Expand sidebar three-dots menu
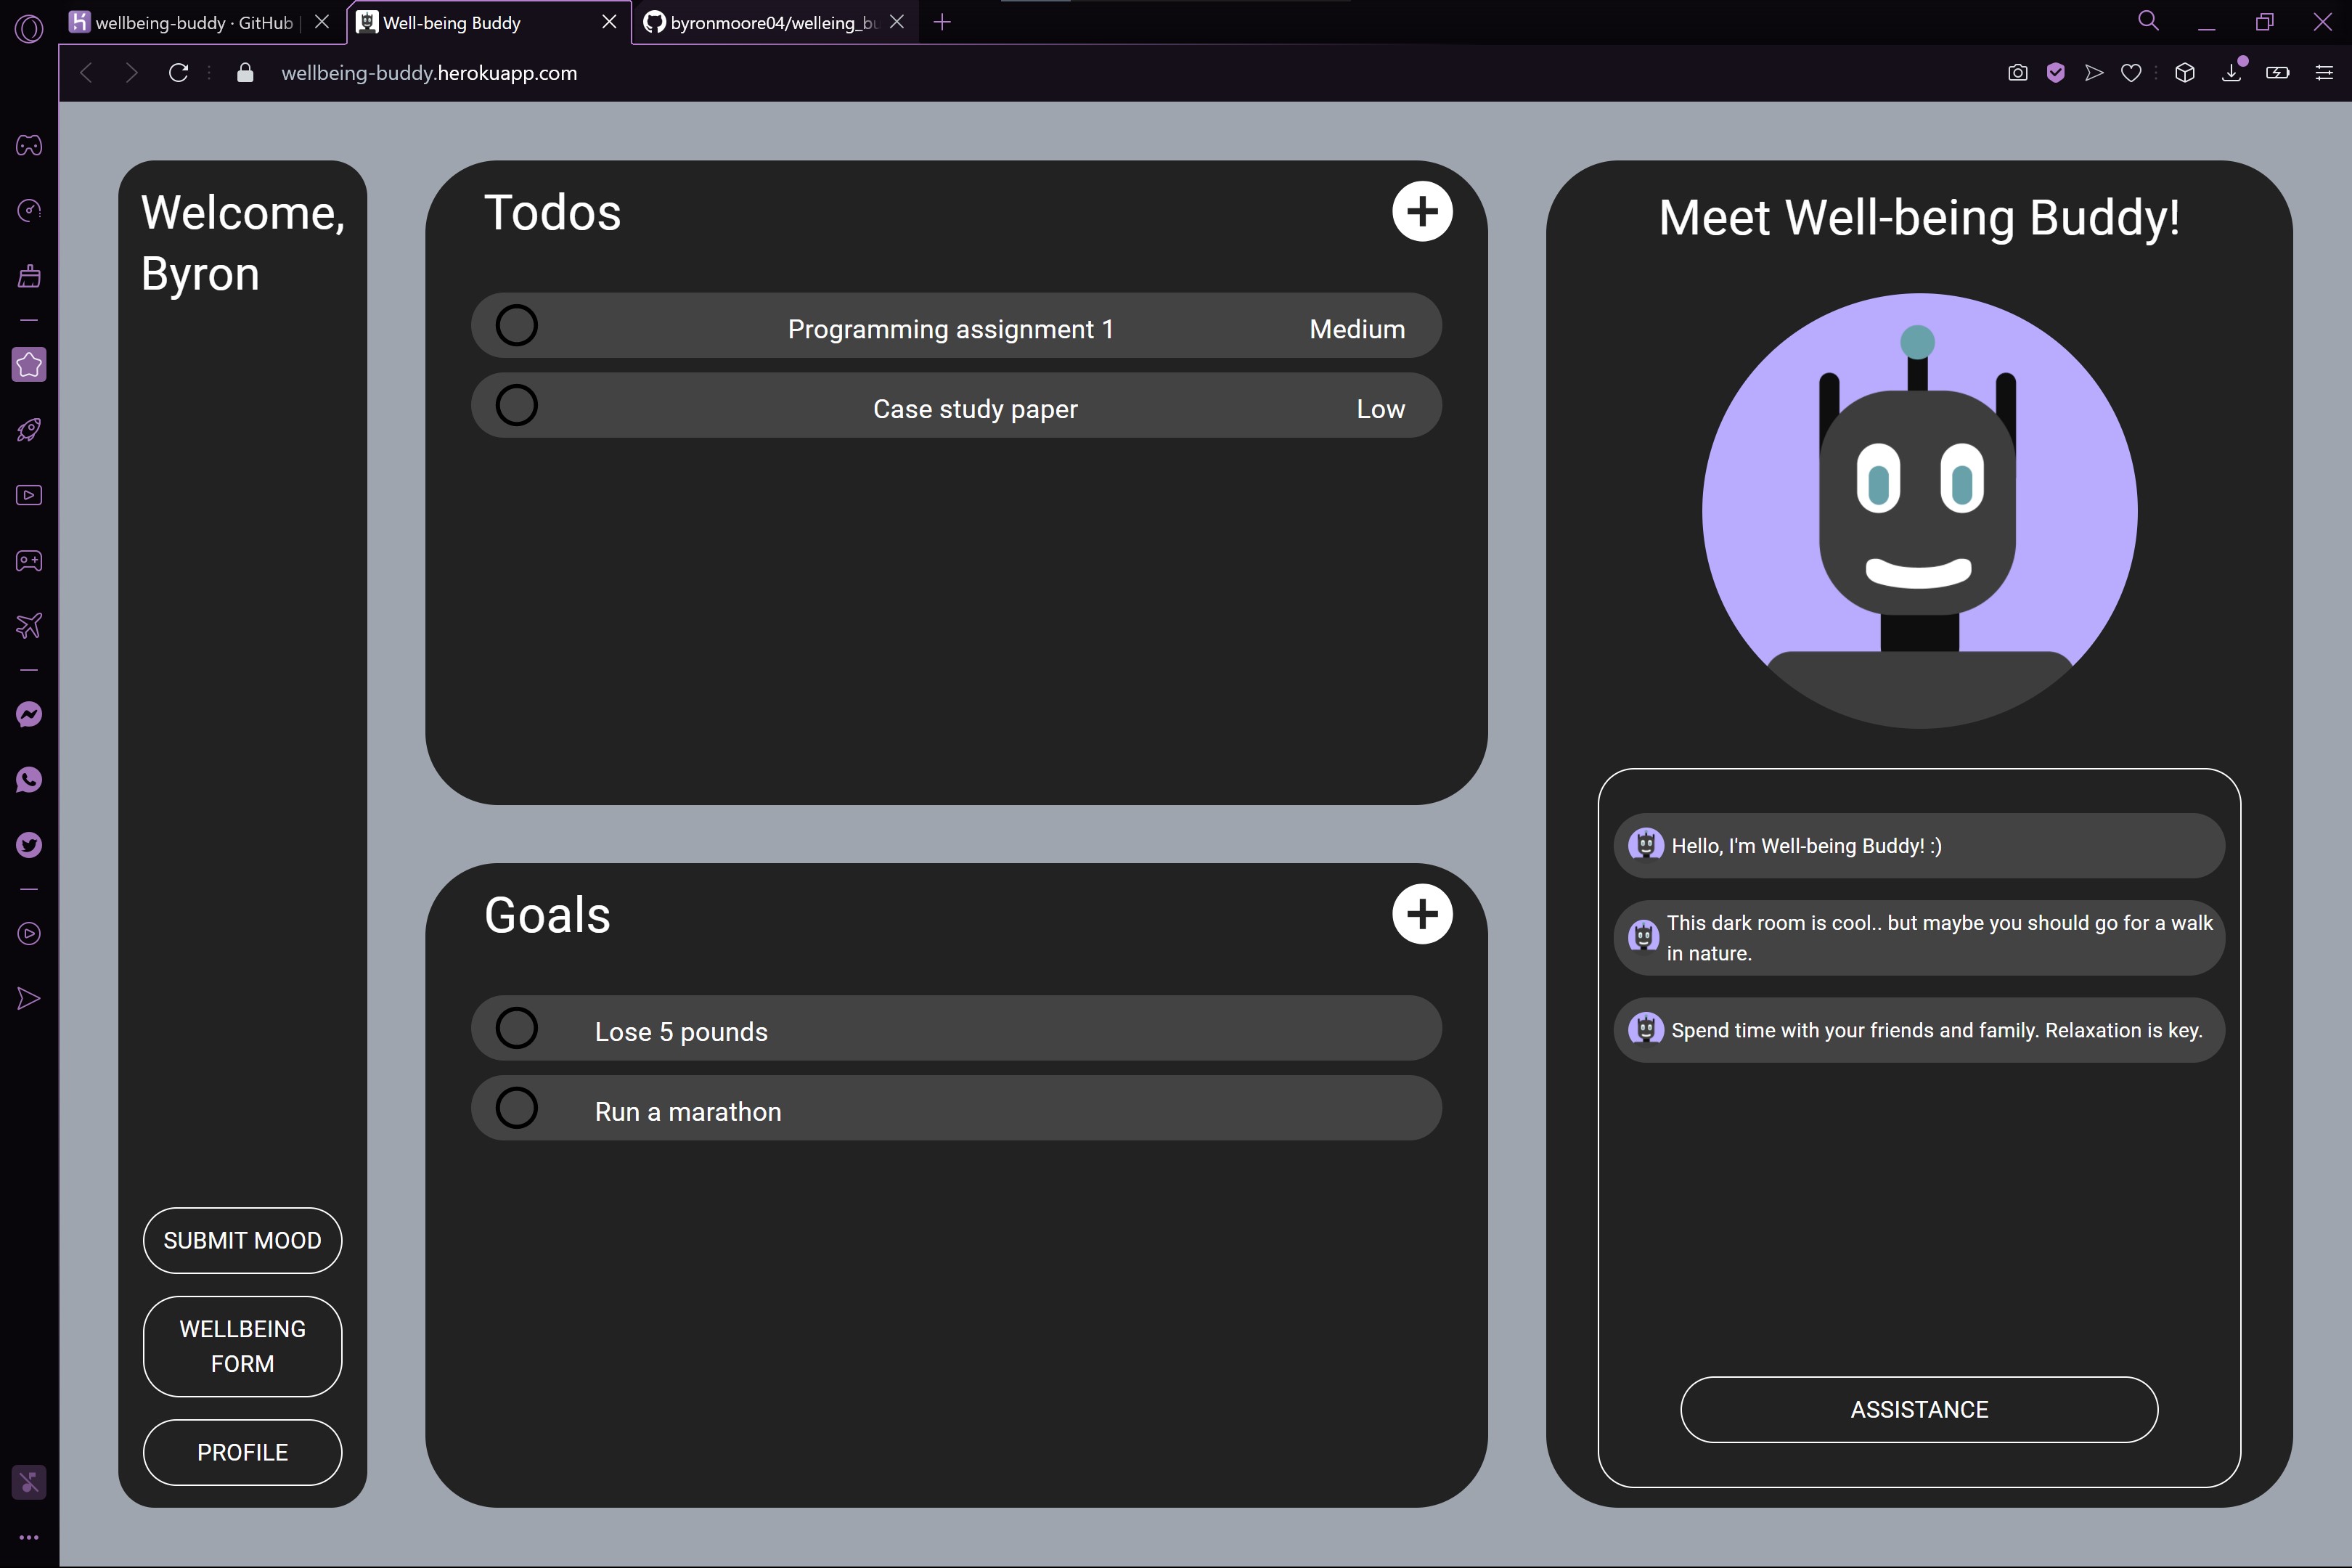 (29, 1538)
